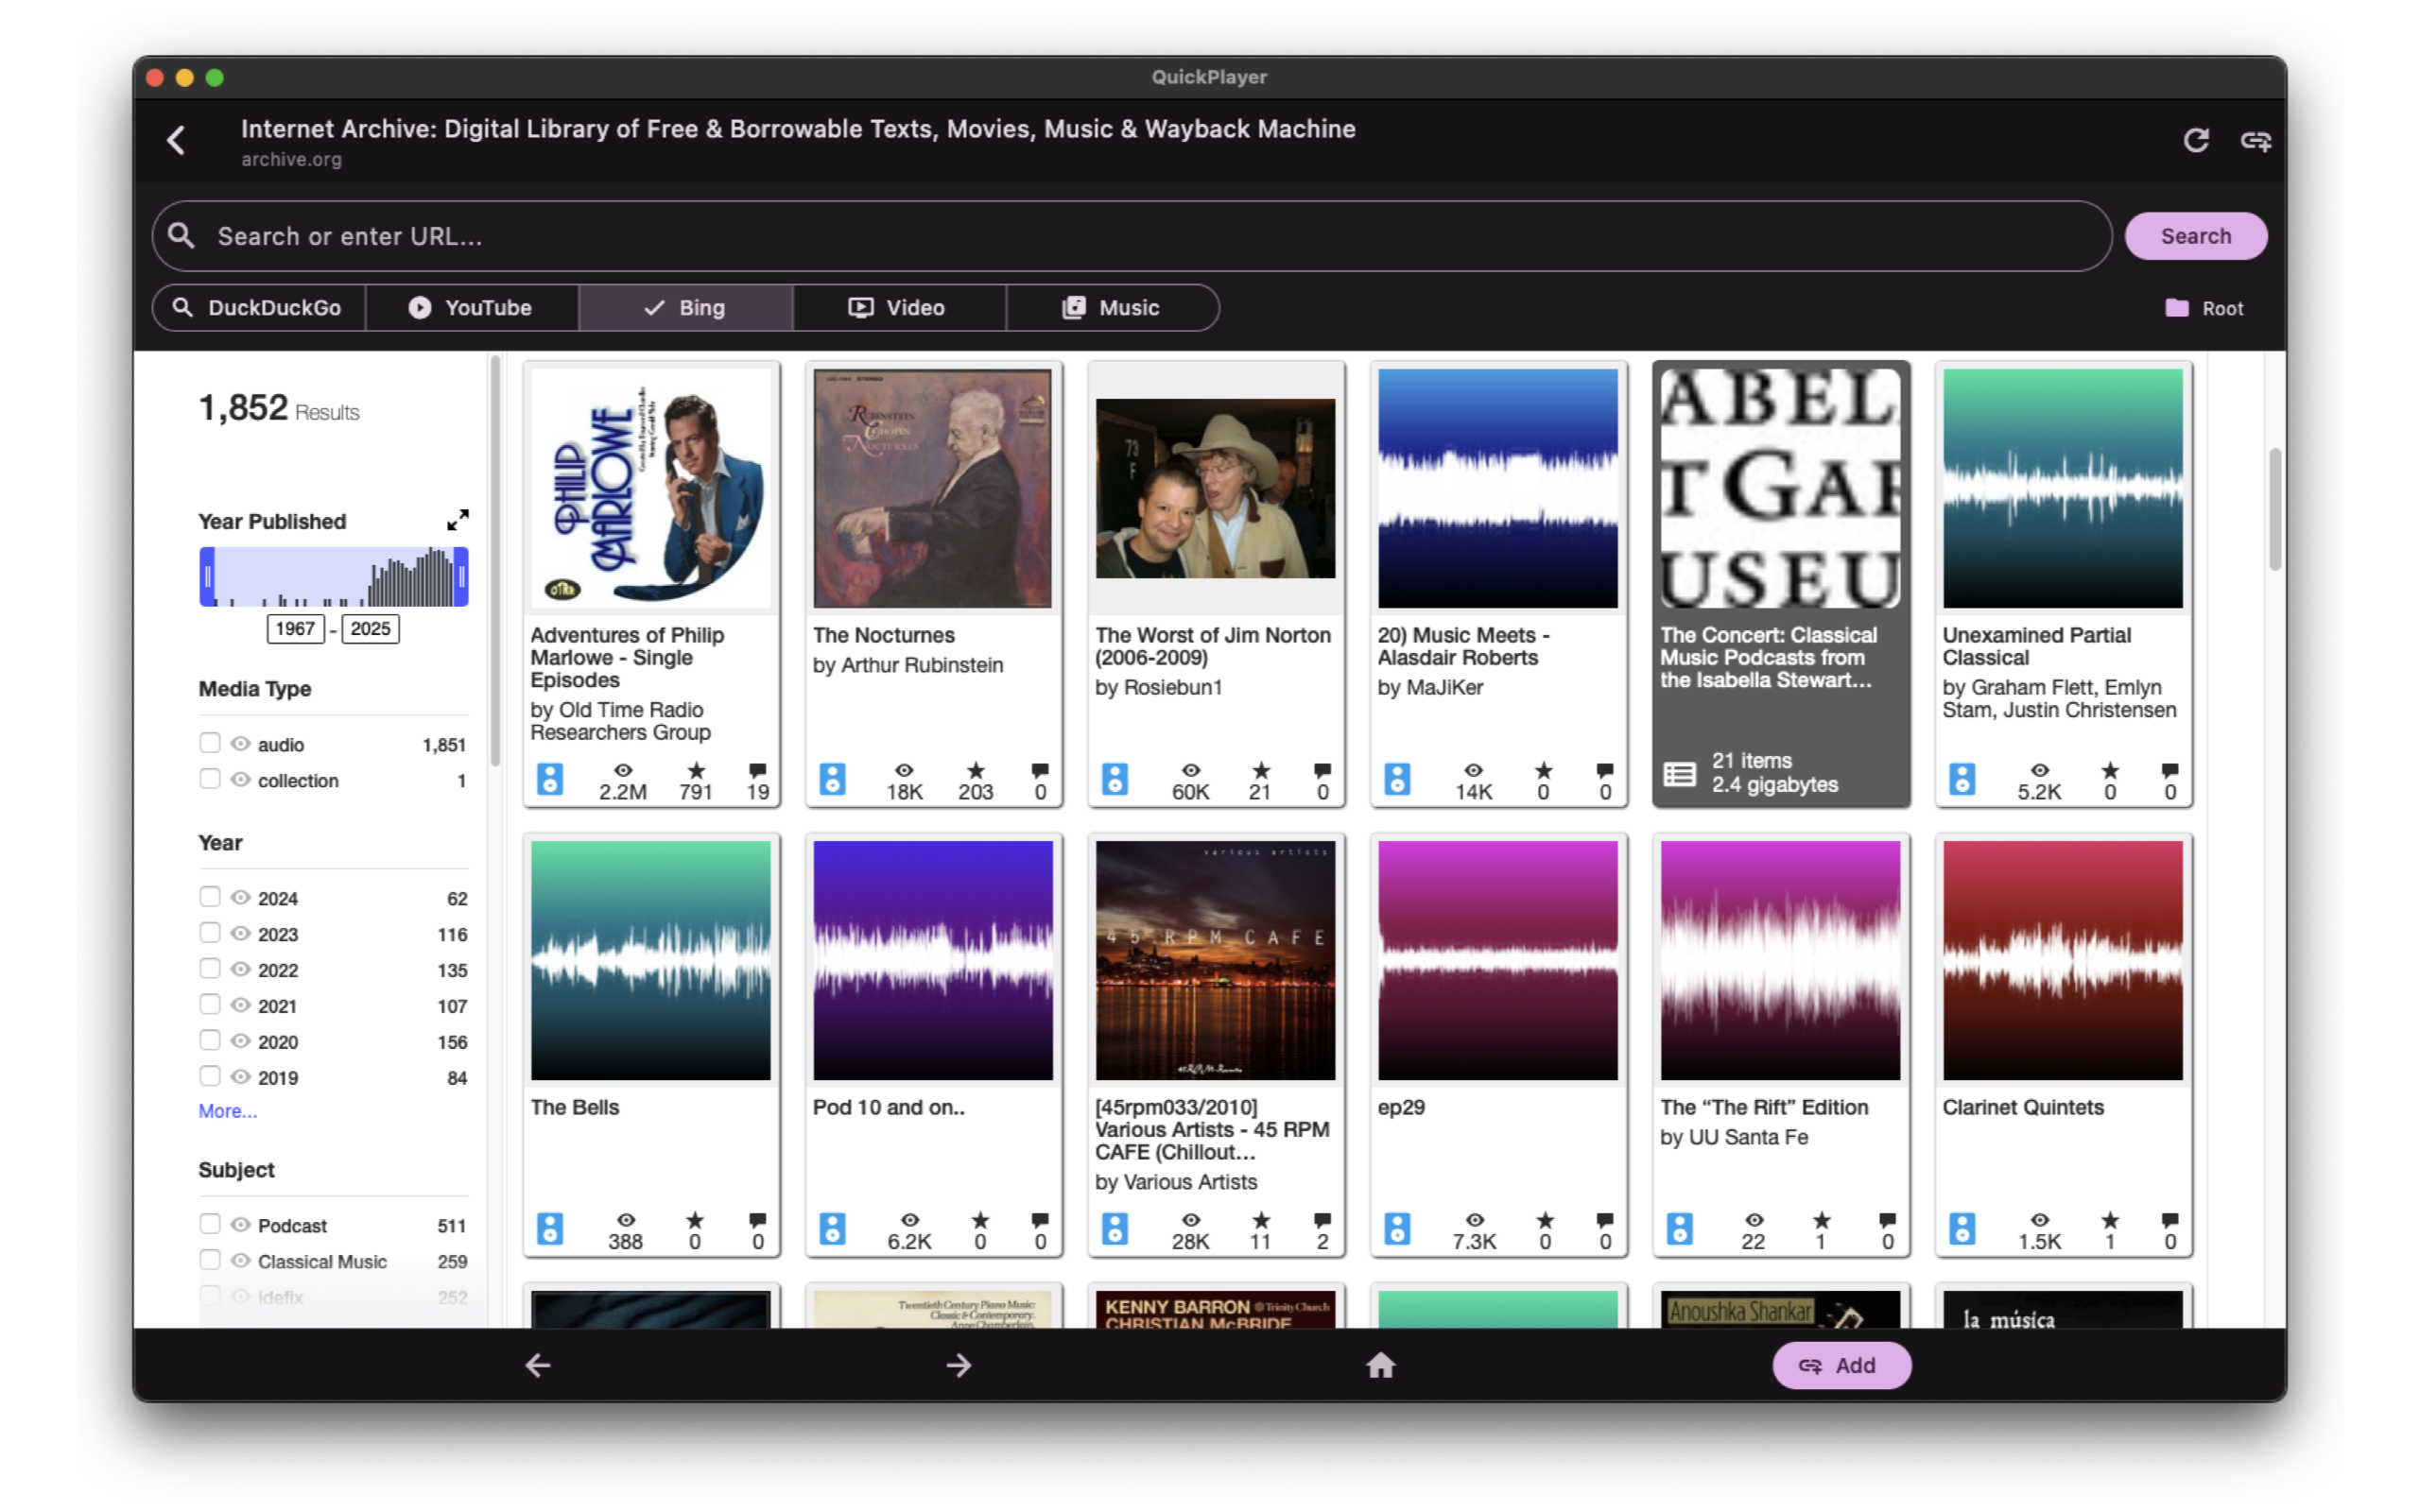Viewport: 2420px width, 1512px height.
Task: Enable the 2023 year filter checkbox
Action: click(209, 933)
